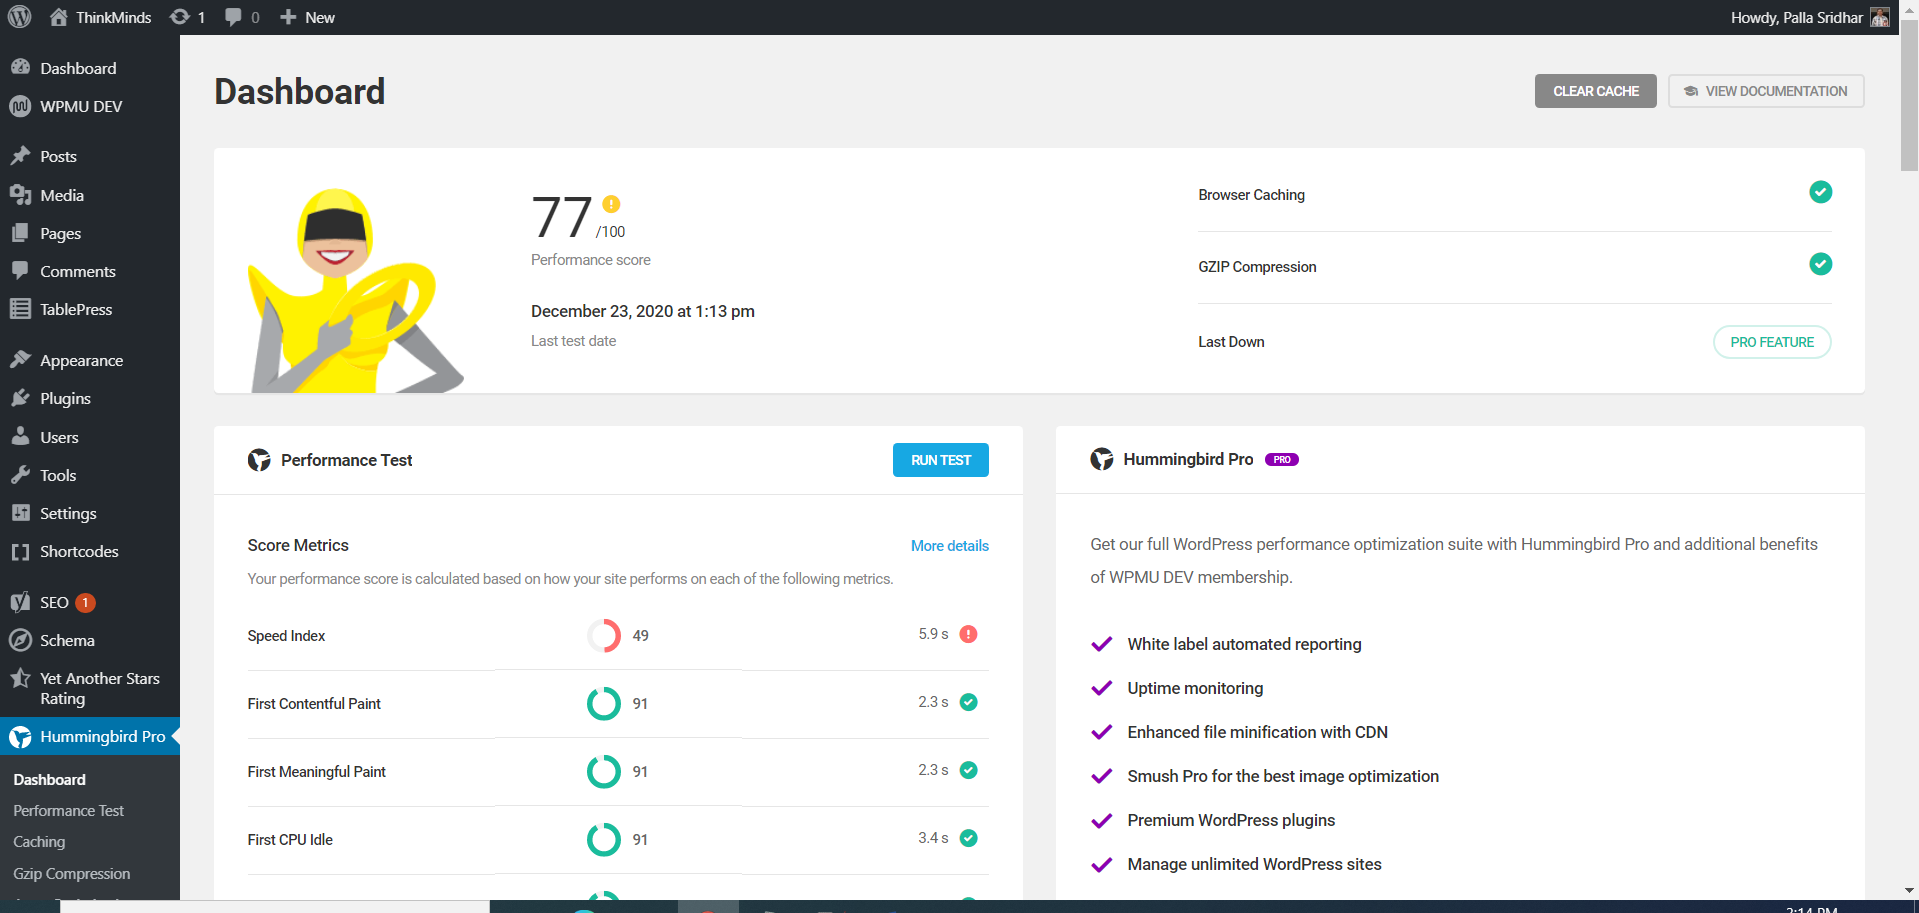Click the WordPress logo icon

[x=20, y=17]
